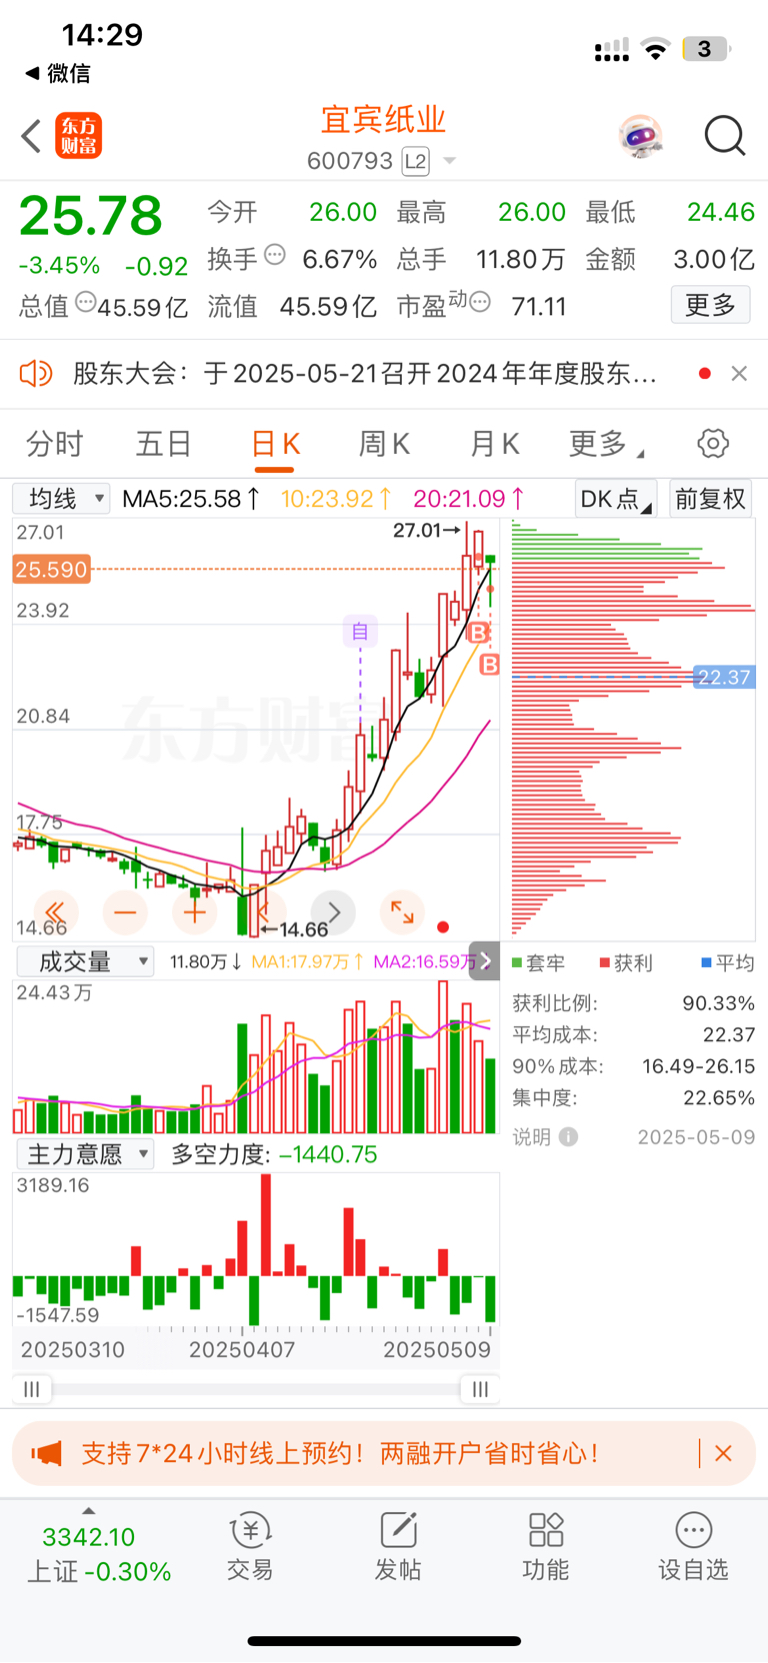This screenshot has width=768, height=1663.
Task: Tap the upper red B marker
Action: pos(479,633)
